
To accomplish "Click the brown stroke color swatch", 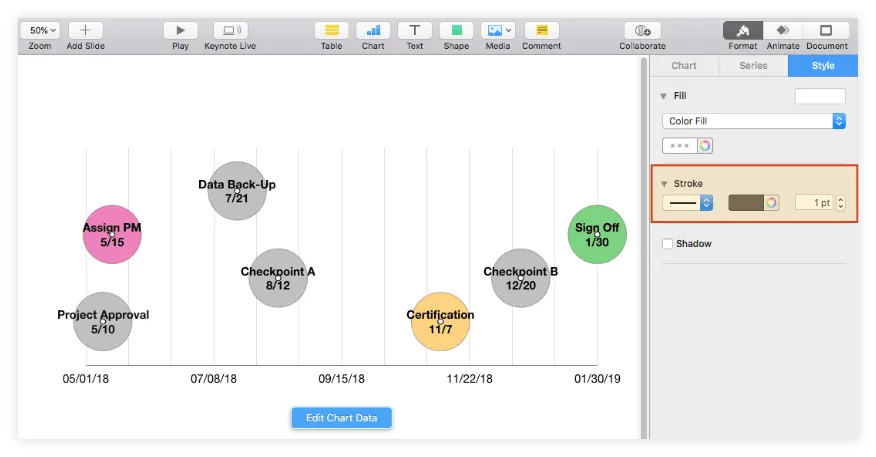I will [746, 203].
